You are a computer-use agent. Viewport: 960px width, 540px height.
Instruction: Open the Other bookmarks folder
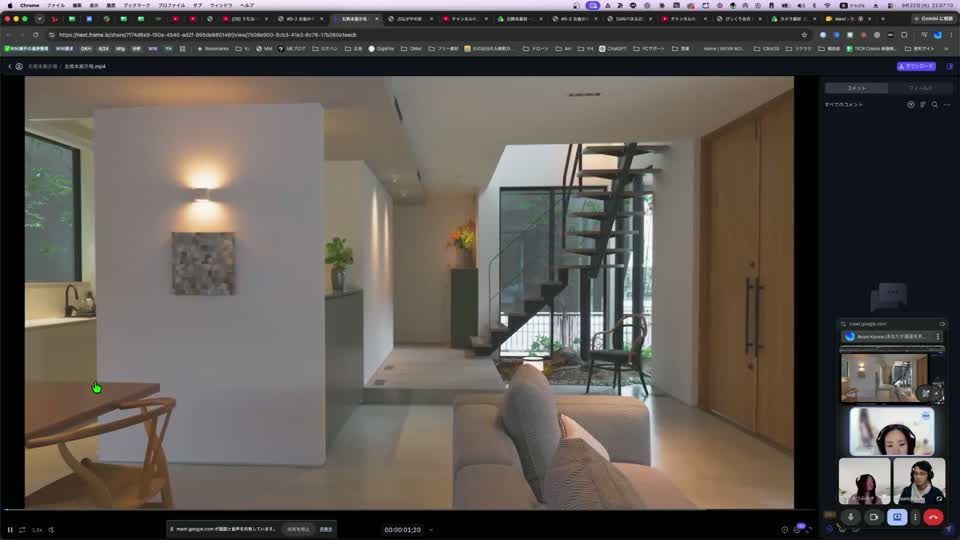pyautogui.click(x=411, y=48)
